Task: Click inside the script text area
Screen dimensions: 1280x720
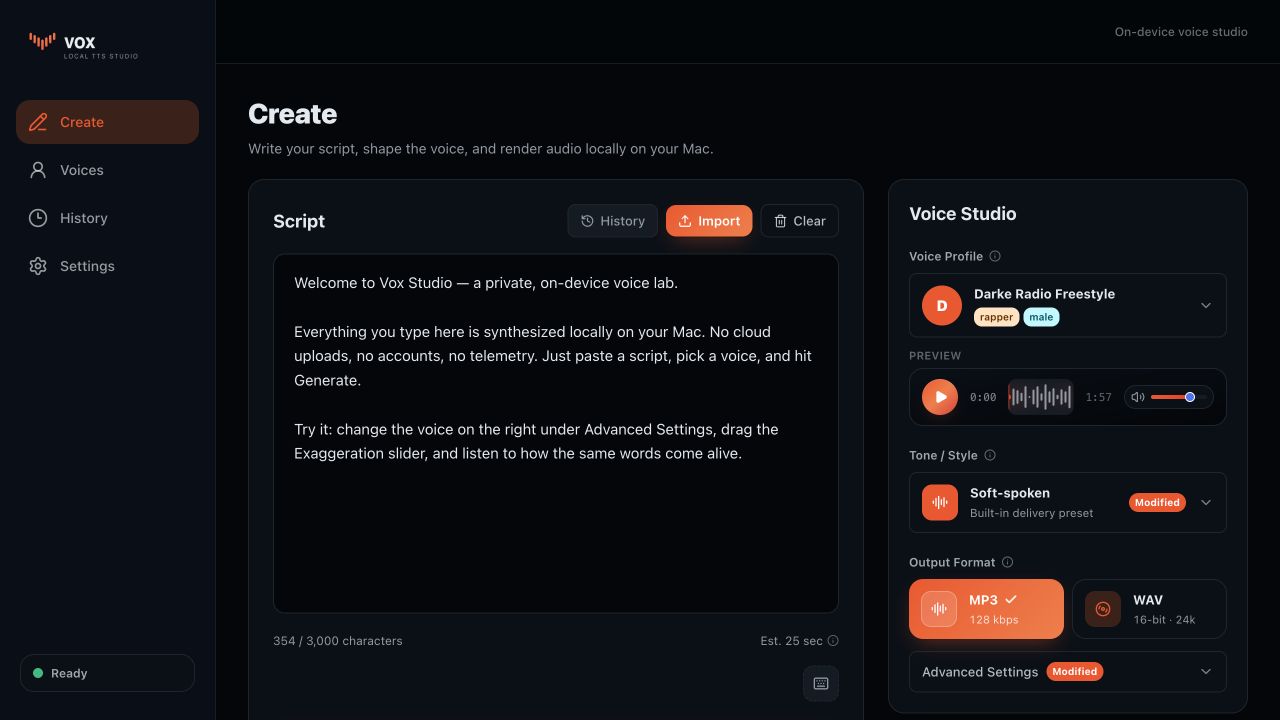Action: (556, 433)
